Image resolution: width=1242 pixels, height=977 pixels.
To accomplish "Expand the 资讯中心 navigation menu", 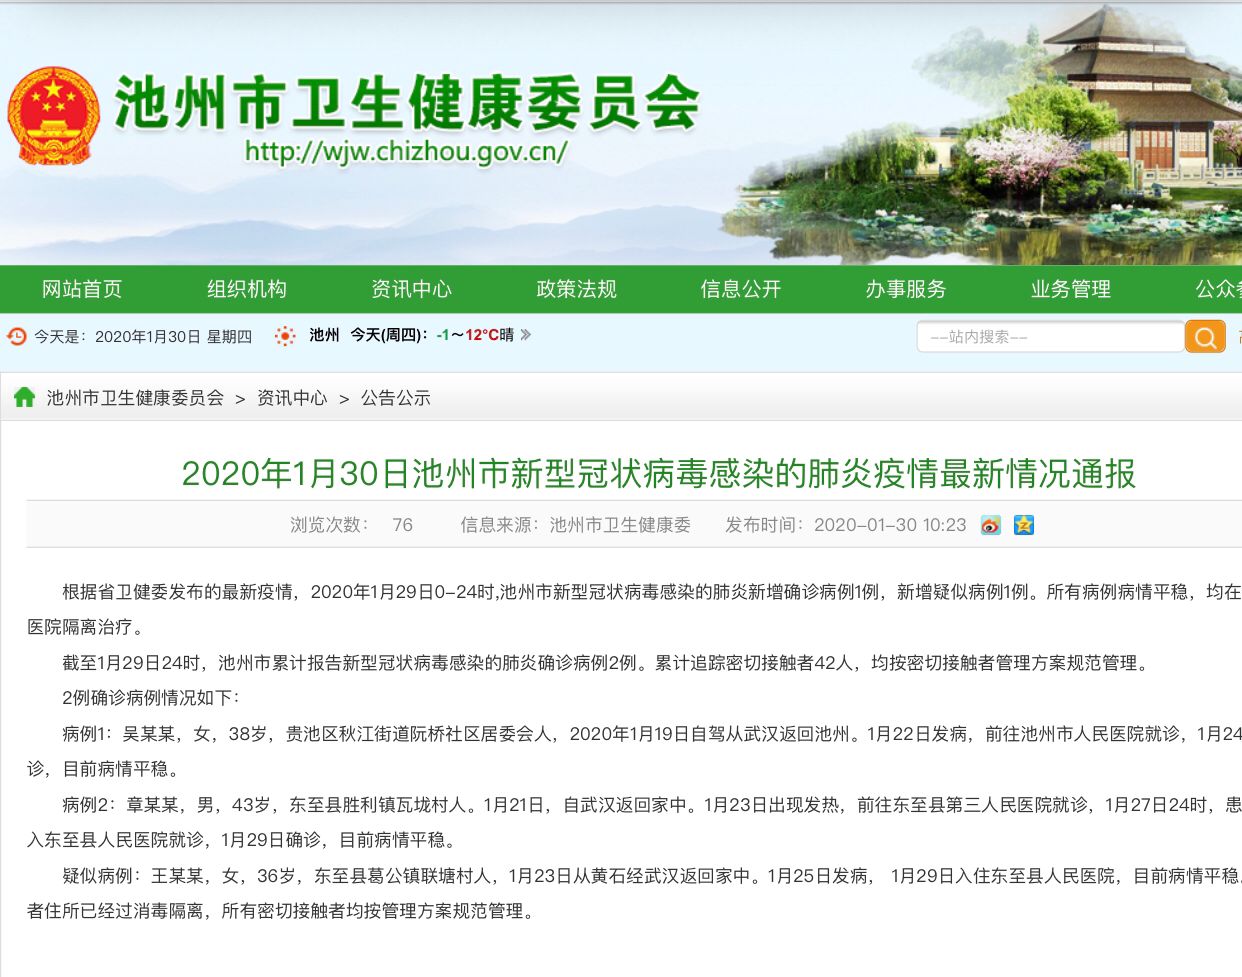I will click(411, 289).
